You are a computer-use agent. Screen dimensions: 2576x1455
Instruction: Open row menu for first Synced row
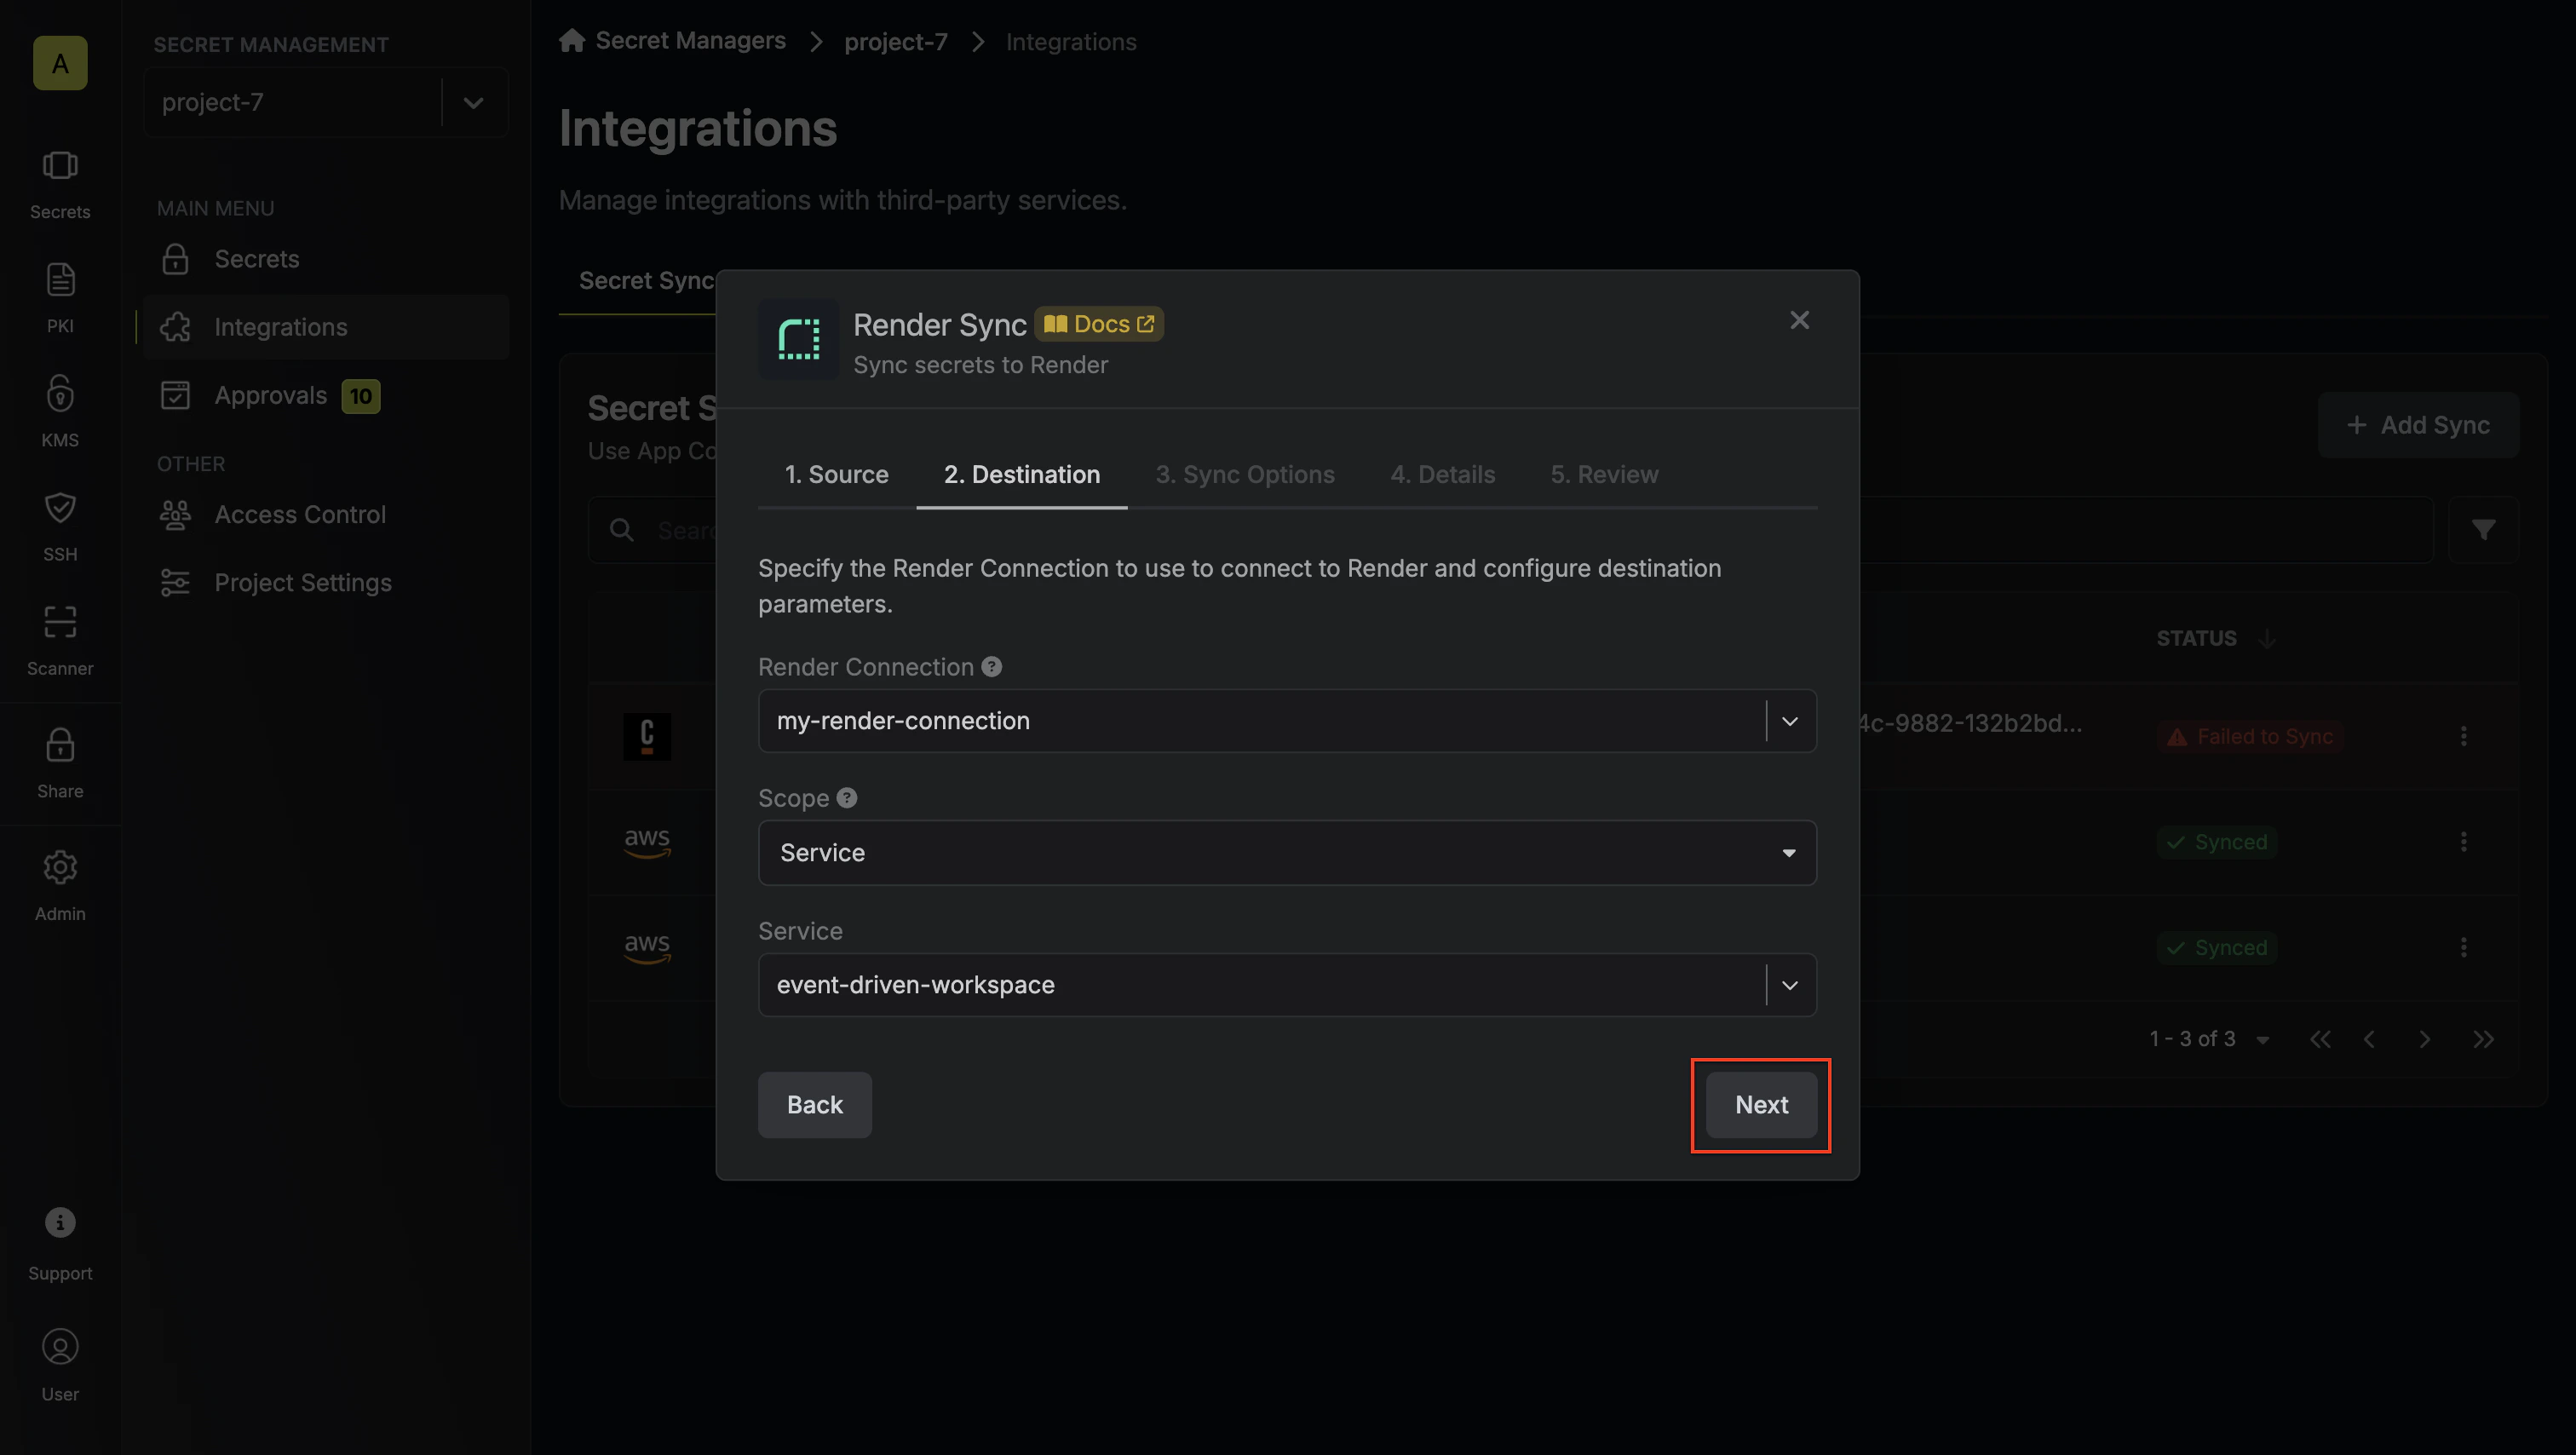2463,842
